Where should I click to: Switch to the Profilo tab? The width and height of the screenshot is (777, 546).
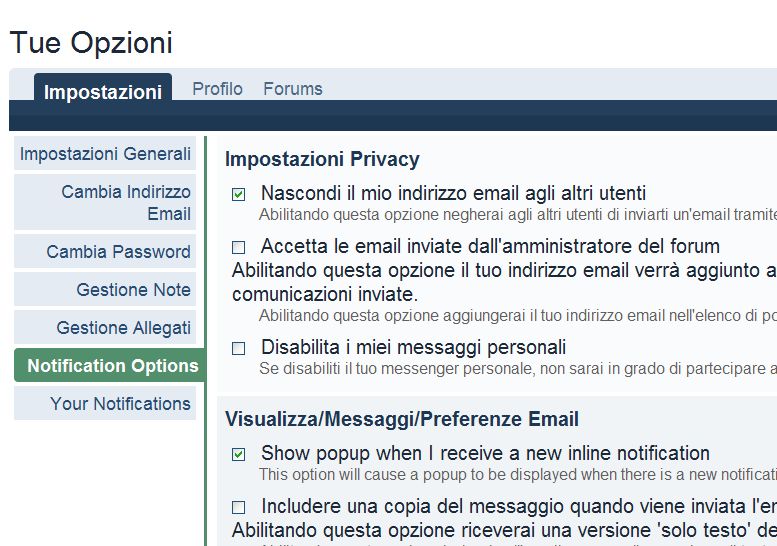coord(218,89)
